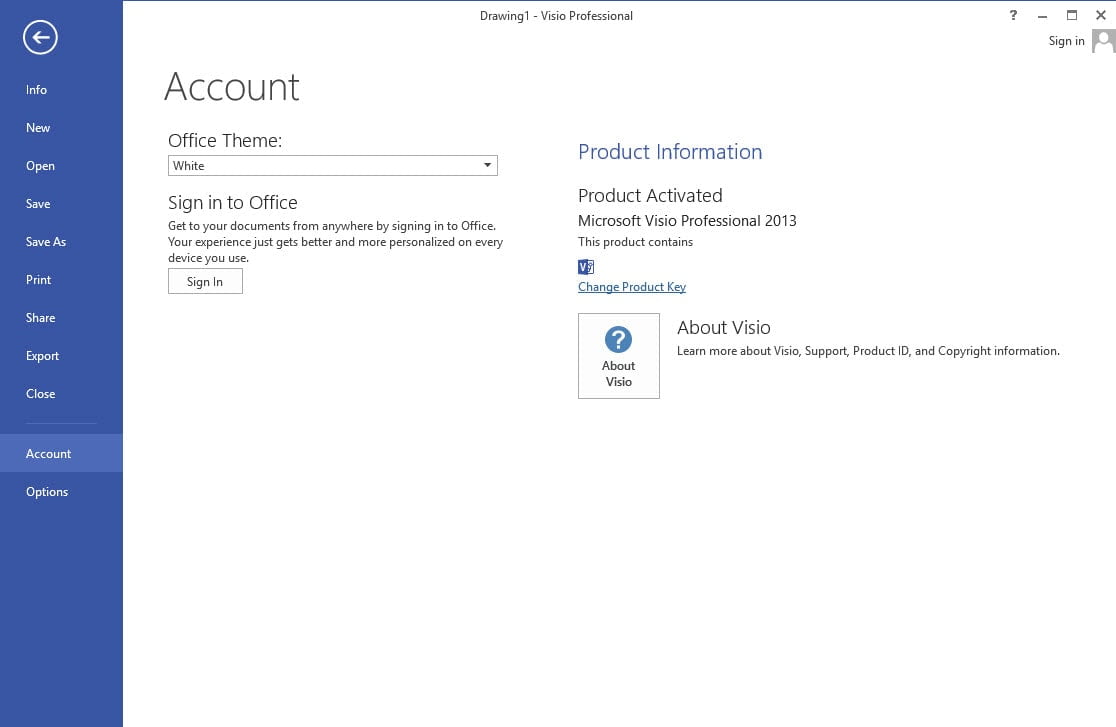Choose Save from backstage menu
1116x727 pixels.
point(38,204)
